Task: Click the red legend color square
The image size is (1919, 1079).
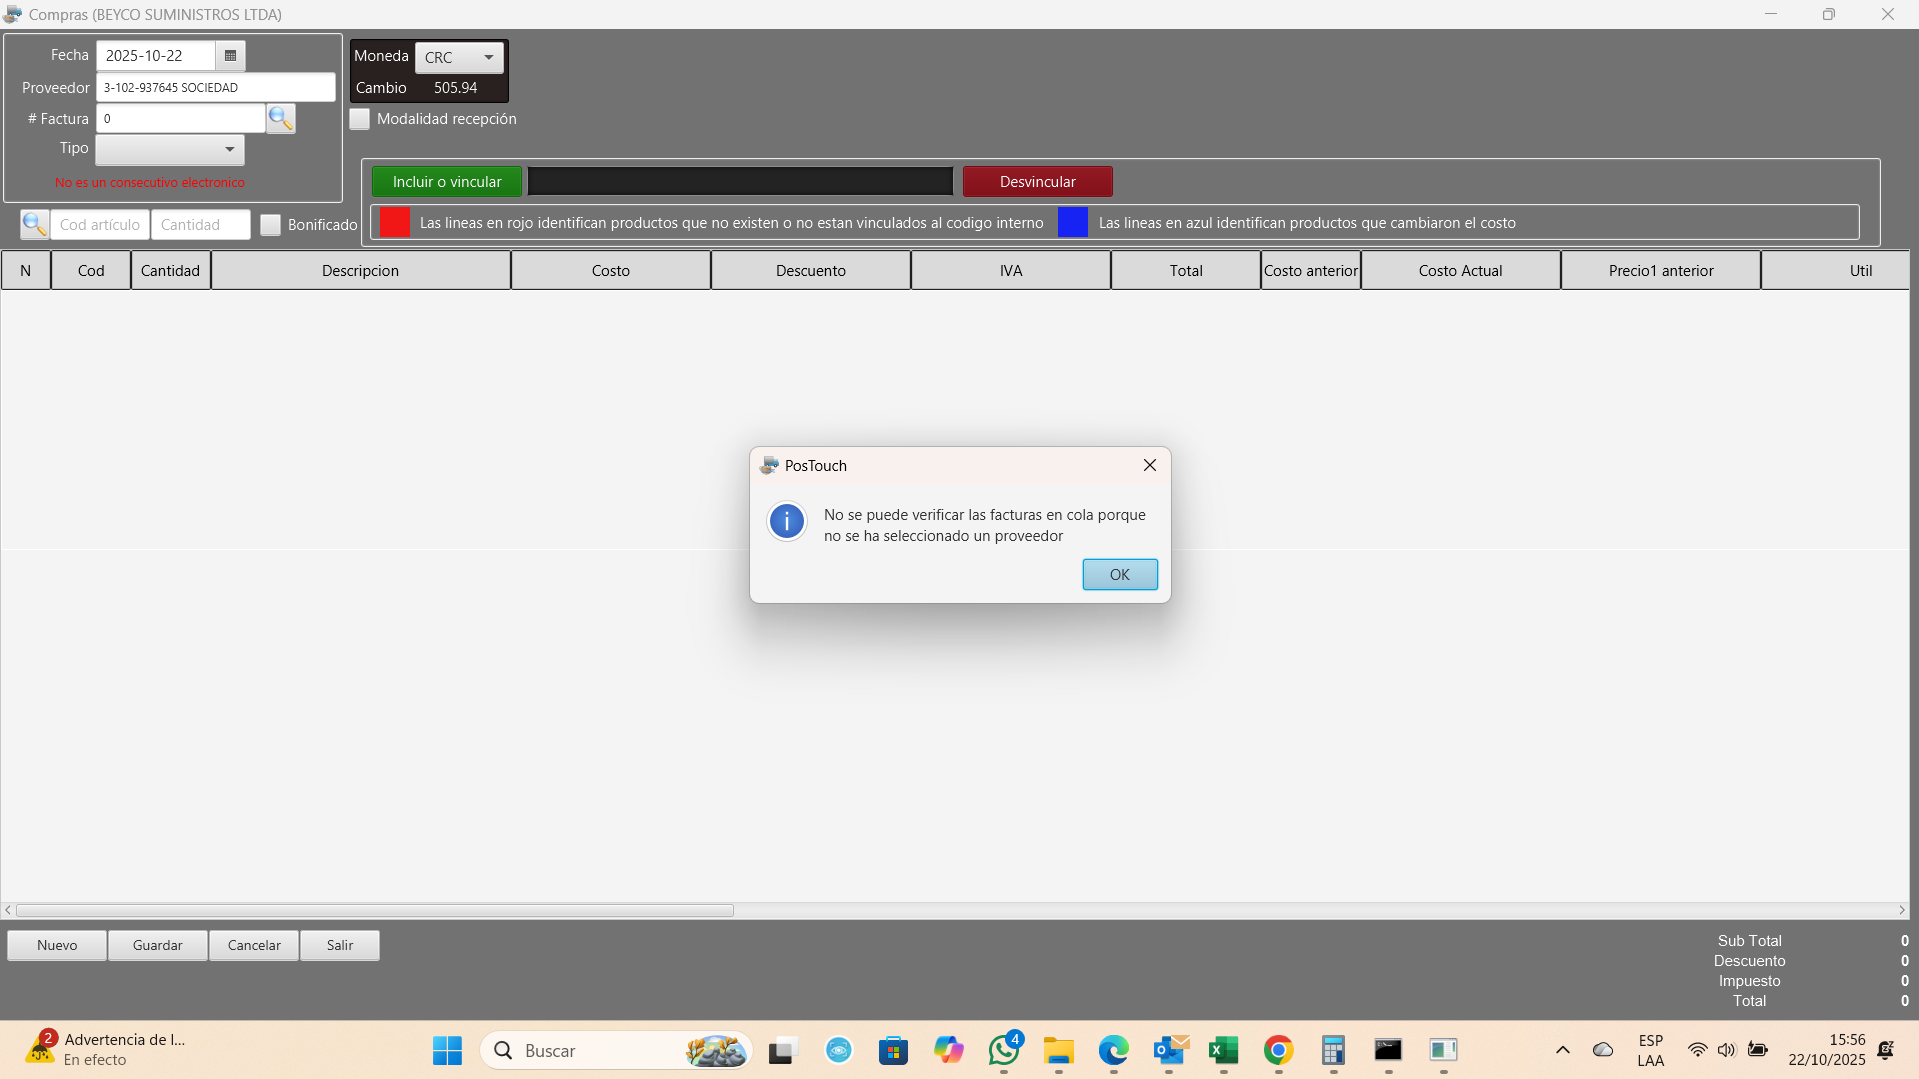Action: pos(395,223)
